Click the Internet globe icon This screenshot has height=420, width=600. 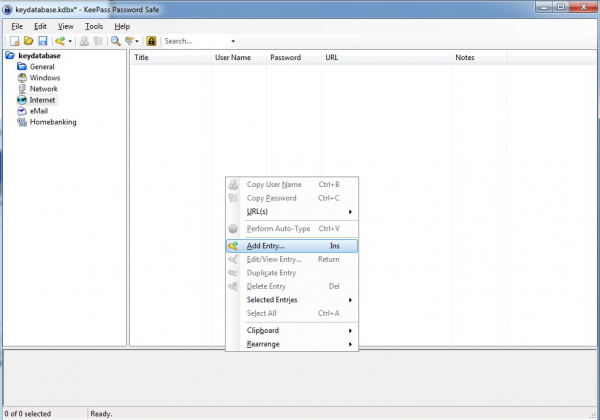click(x=22, y=100)
